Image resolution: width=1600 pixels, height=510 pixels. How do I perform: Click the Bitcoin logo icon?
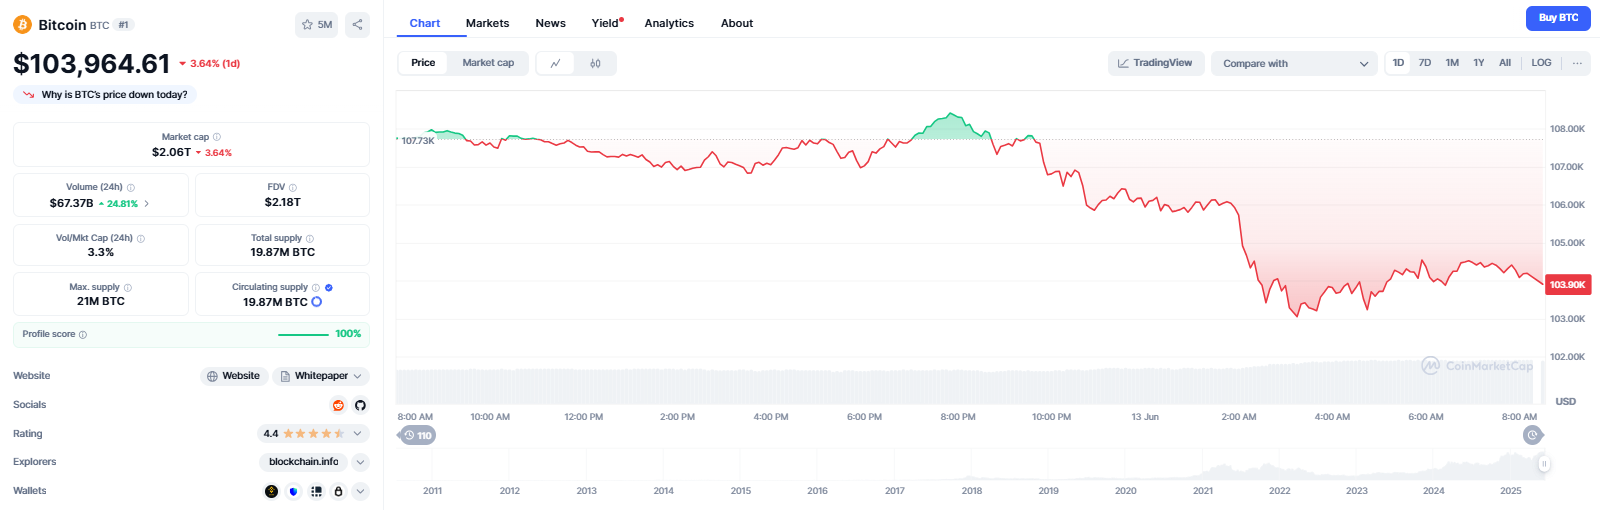22,24
